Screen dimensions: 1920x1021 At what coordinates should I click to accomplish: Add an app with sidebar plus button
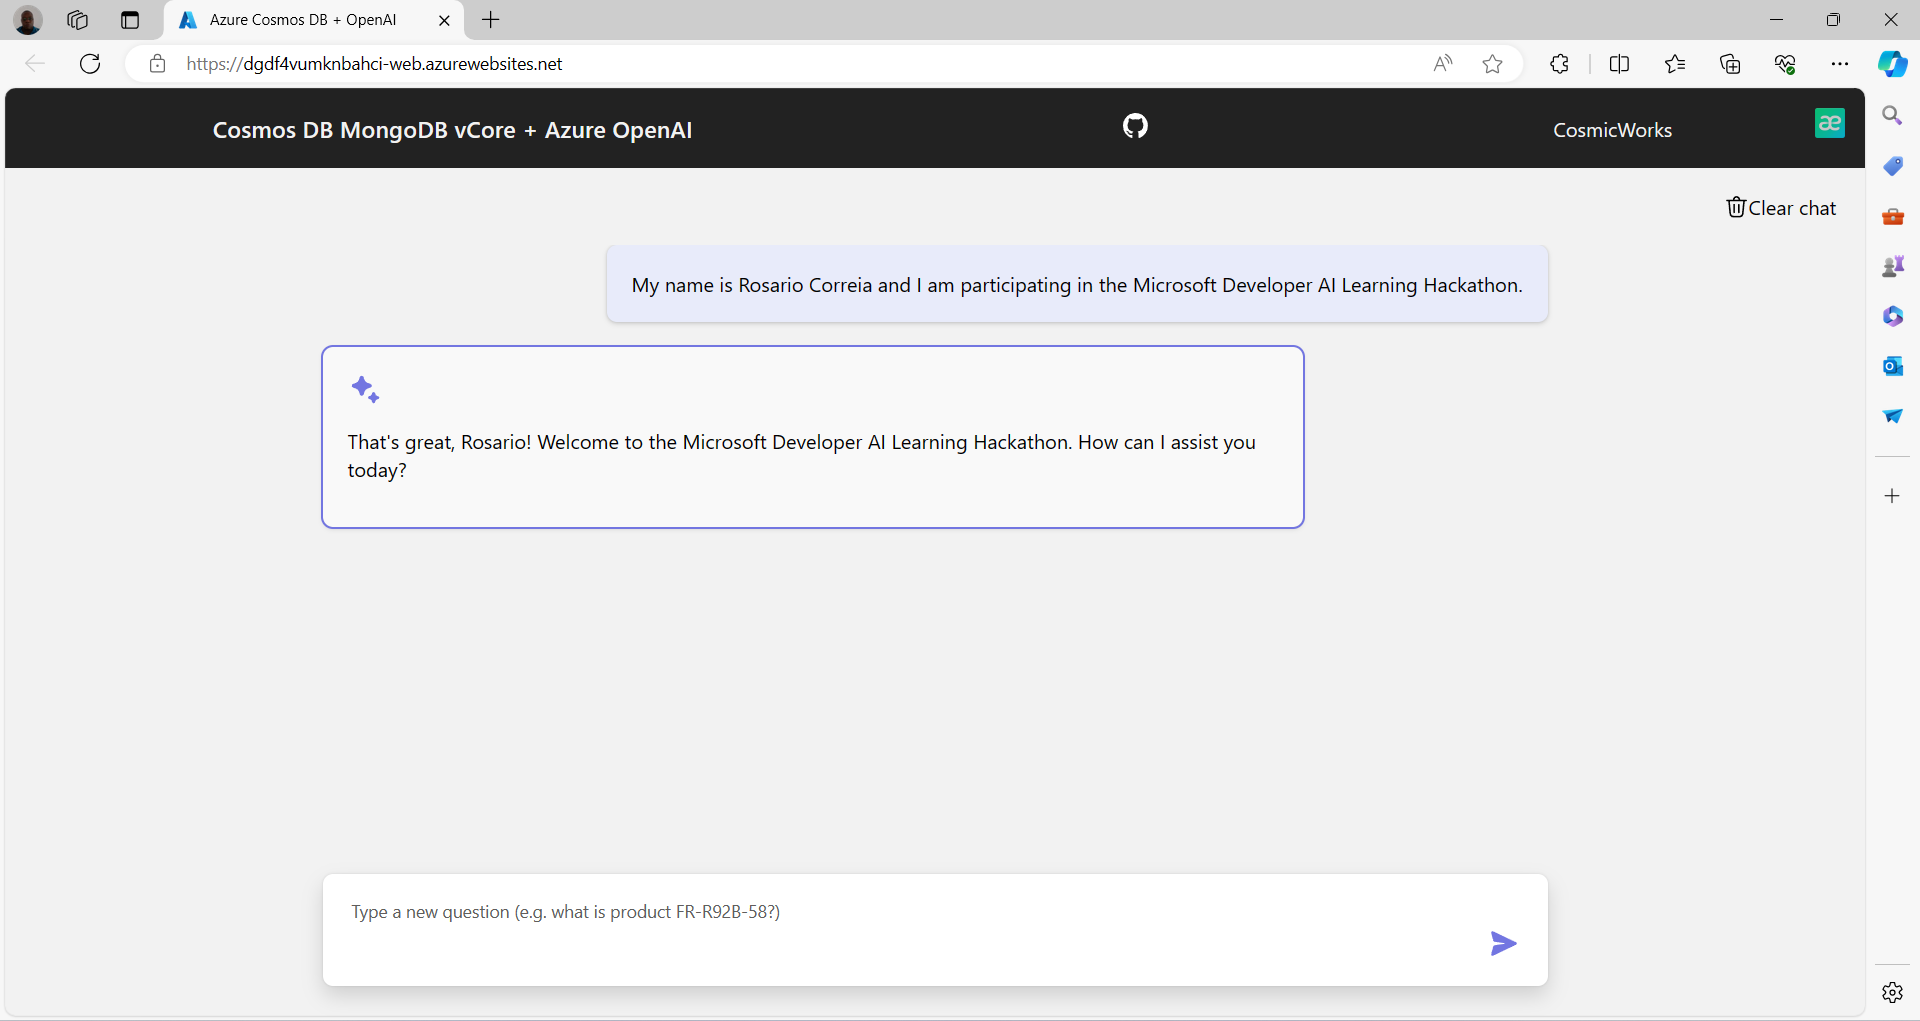click(1892, 496)
